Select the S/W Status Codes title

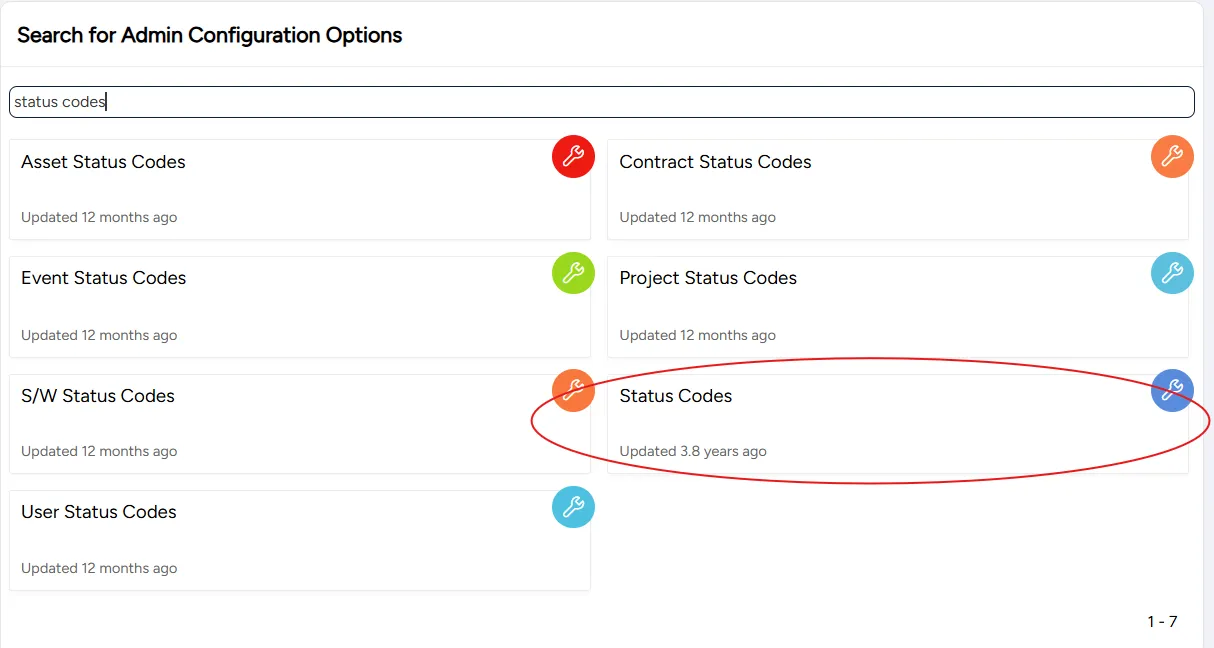tap(98, 396)
